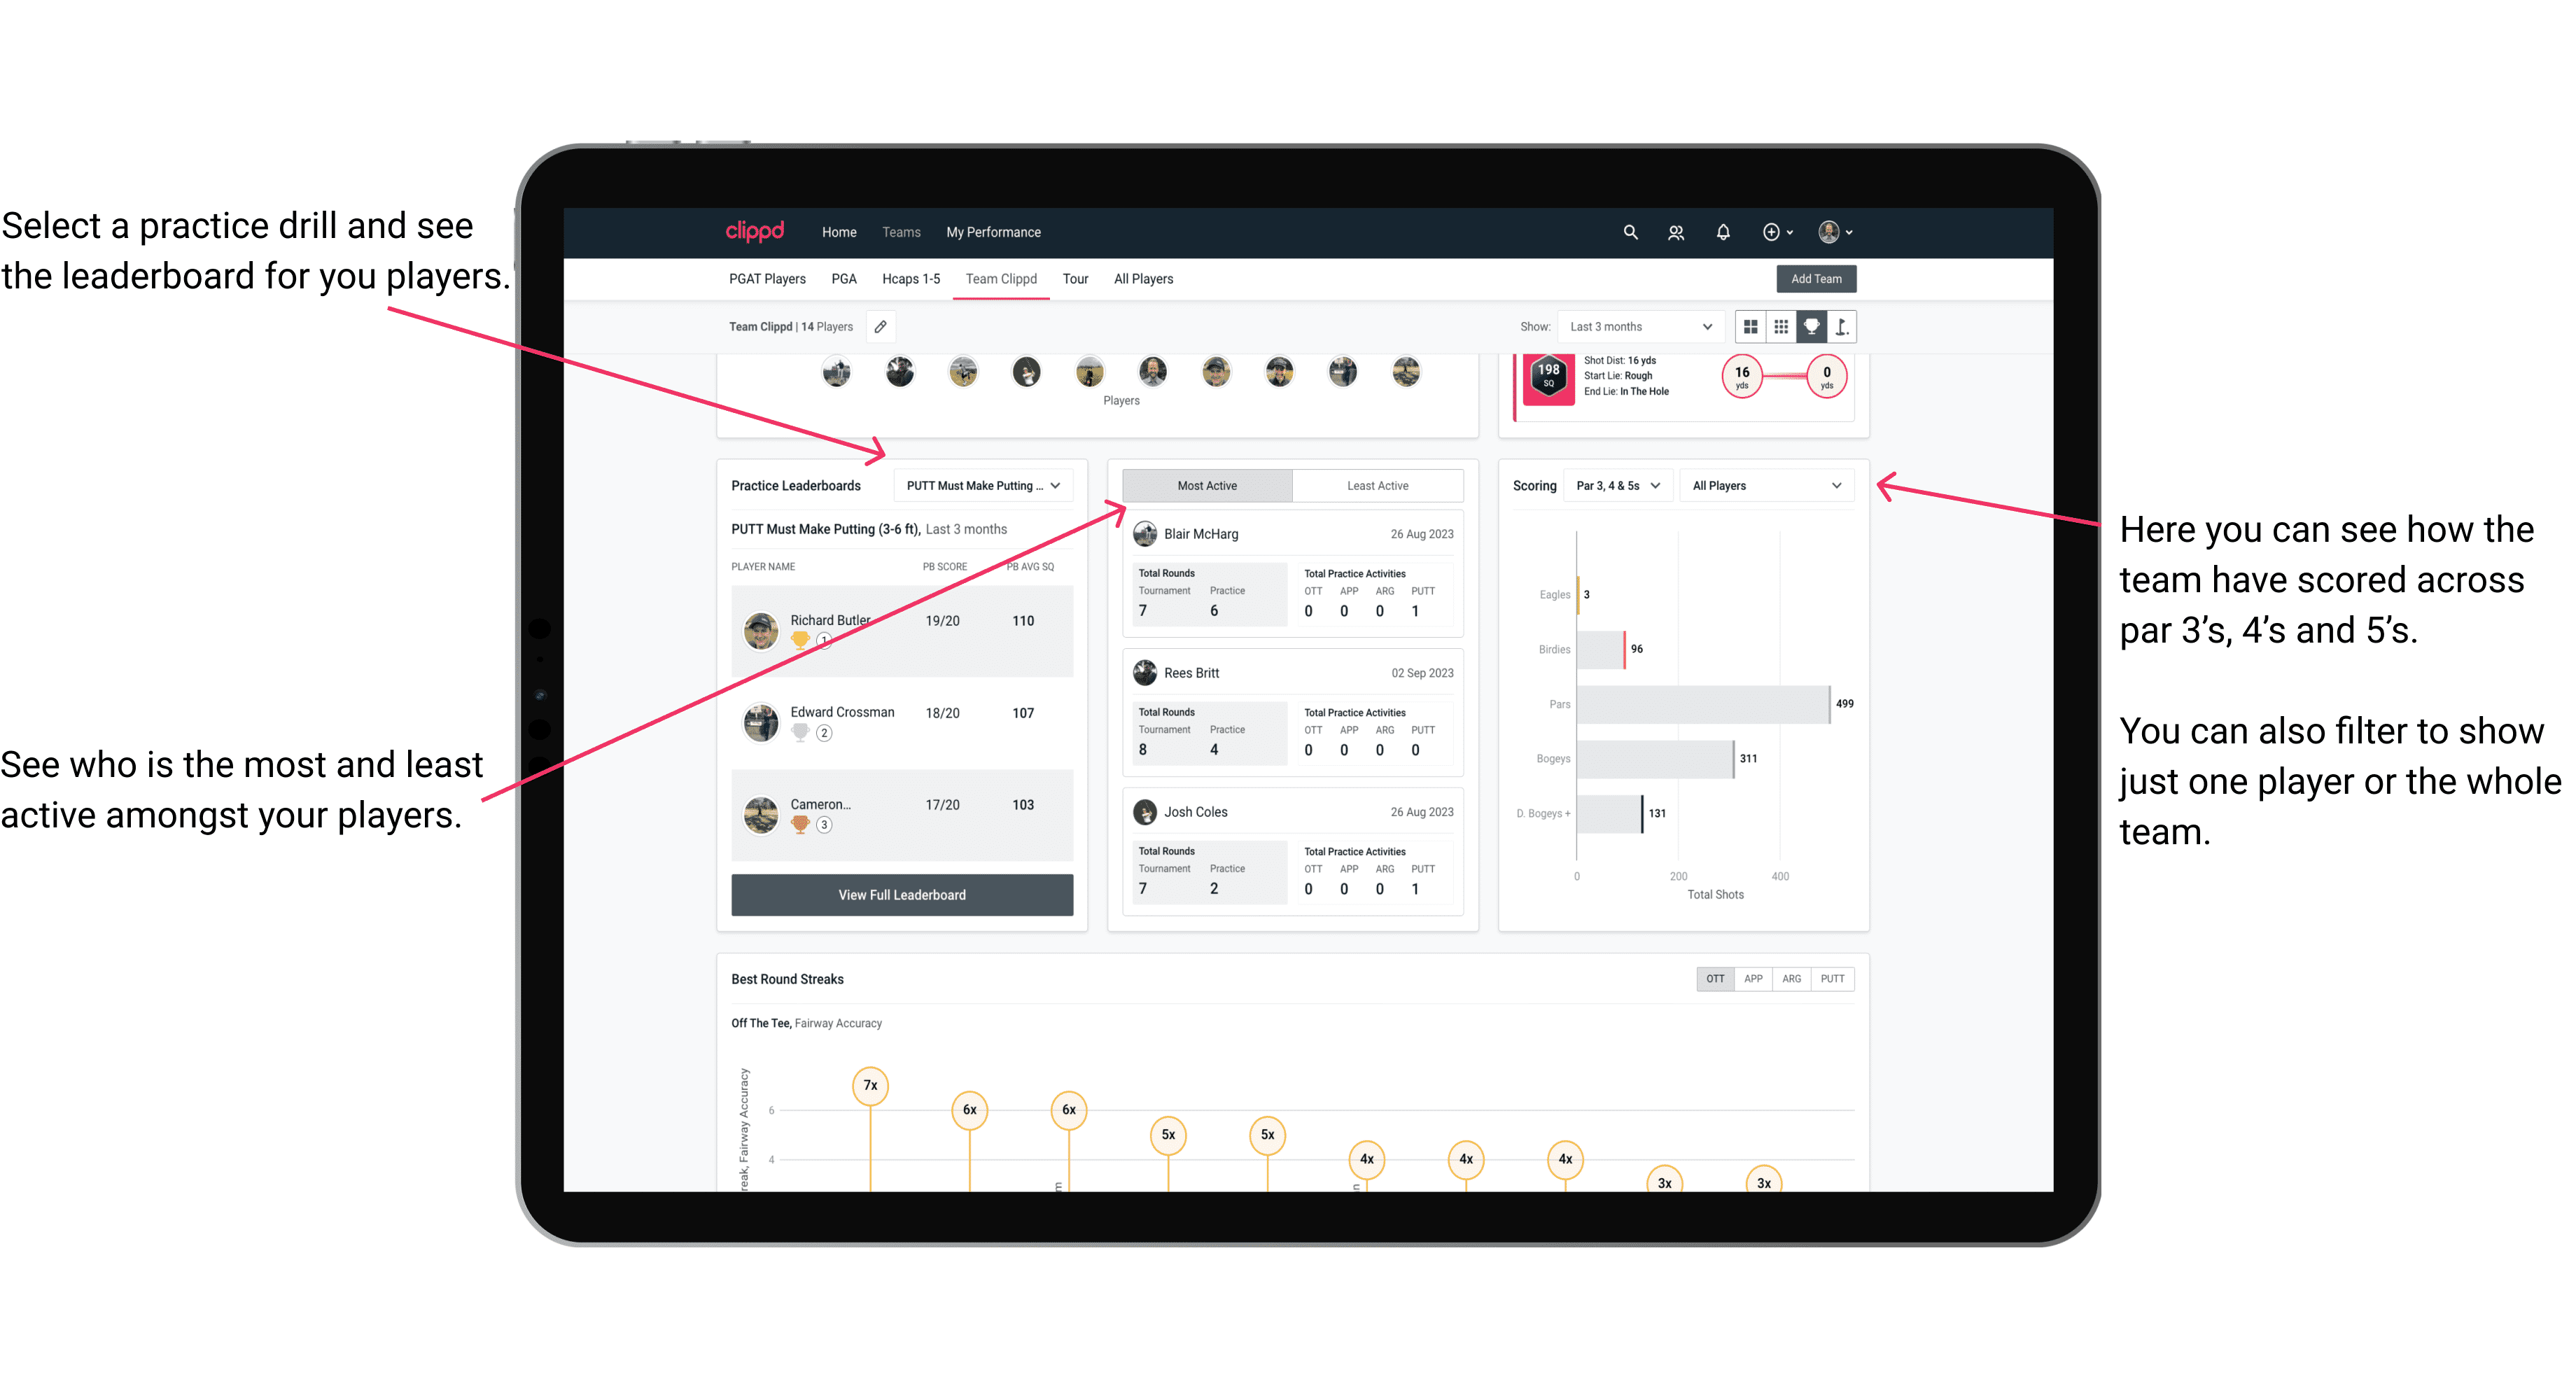Expand the Practice Leaderboards drill dropdown
2576x1386 pixels.
click(x=981, y=486)
